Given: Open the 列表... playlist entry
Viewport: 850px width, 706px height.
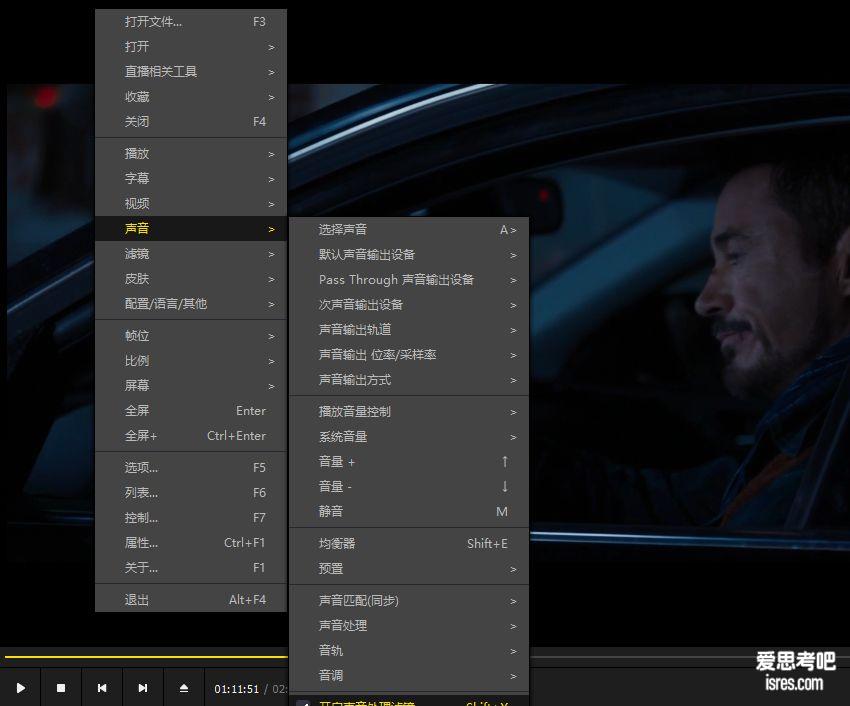Looking at the screenshot, I should (x=191, y=492).
